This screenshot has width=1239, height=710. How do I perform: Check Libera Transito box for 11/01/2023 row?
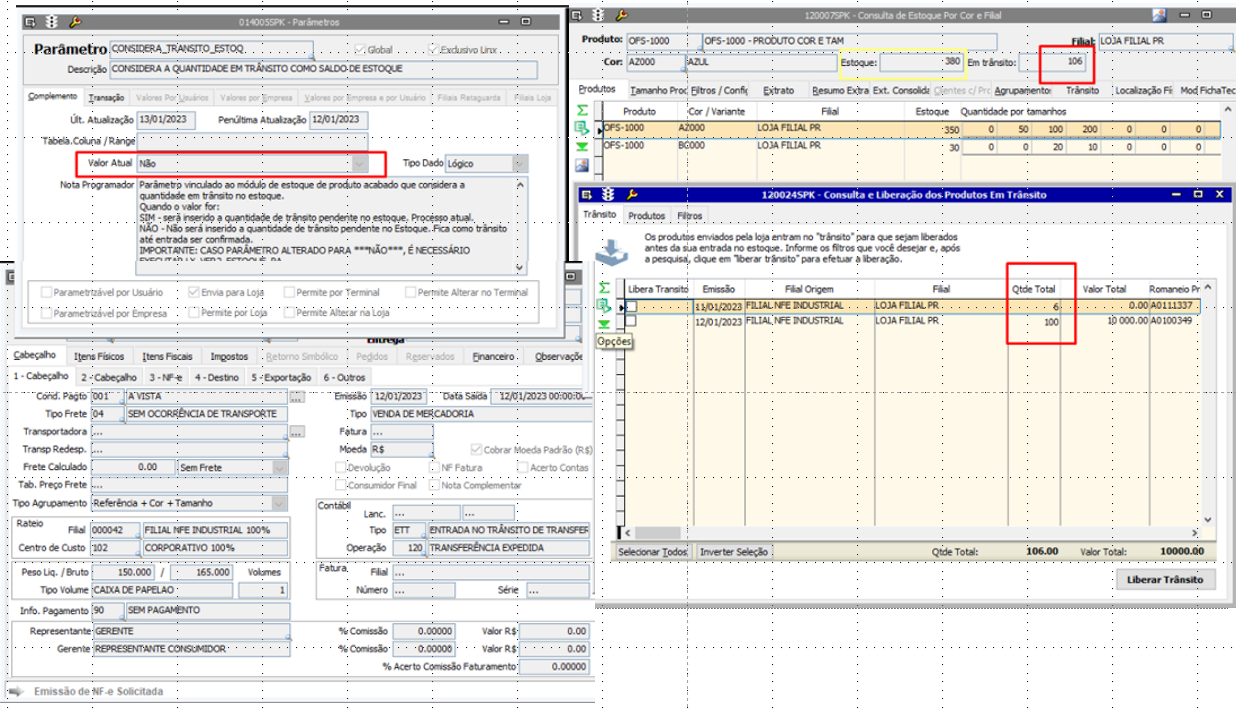tap(631, 306)
